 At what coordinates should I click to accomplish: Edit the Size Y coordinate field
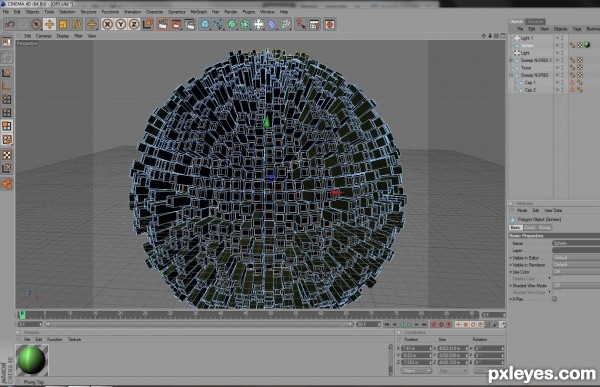[453, 355]
